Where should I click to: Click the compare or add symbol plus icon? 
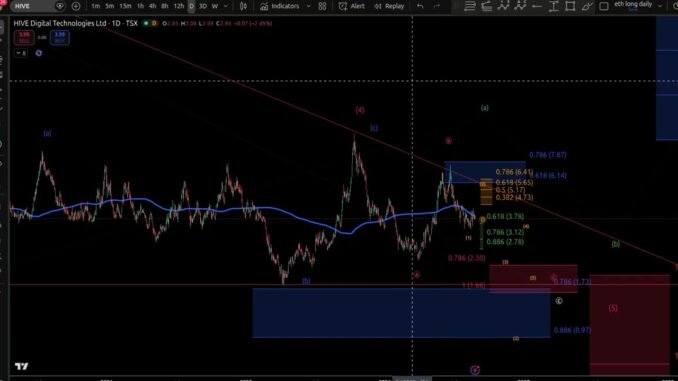76,6
